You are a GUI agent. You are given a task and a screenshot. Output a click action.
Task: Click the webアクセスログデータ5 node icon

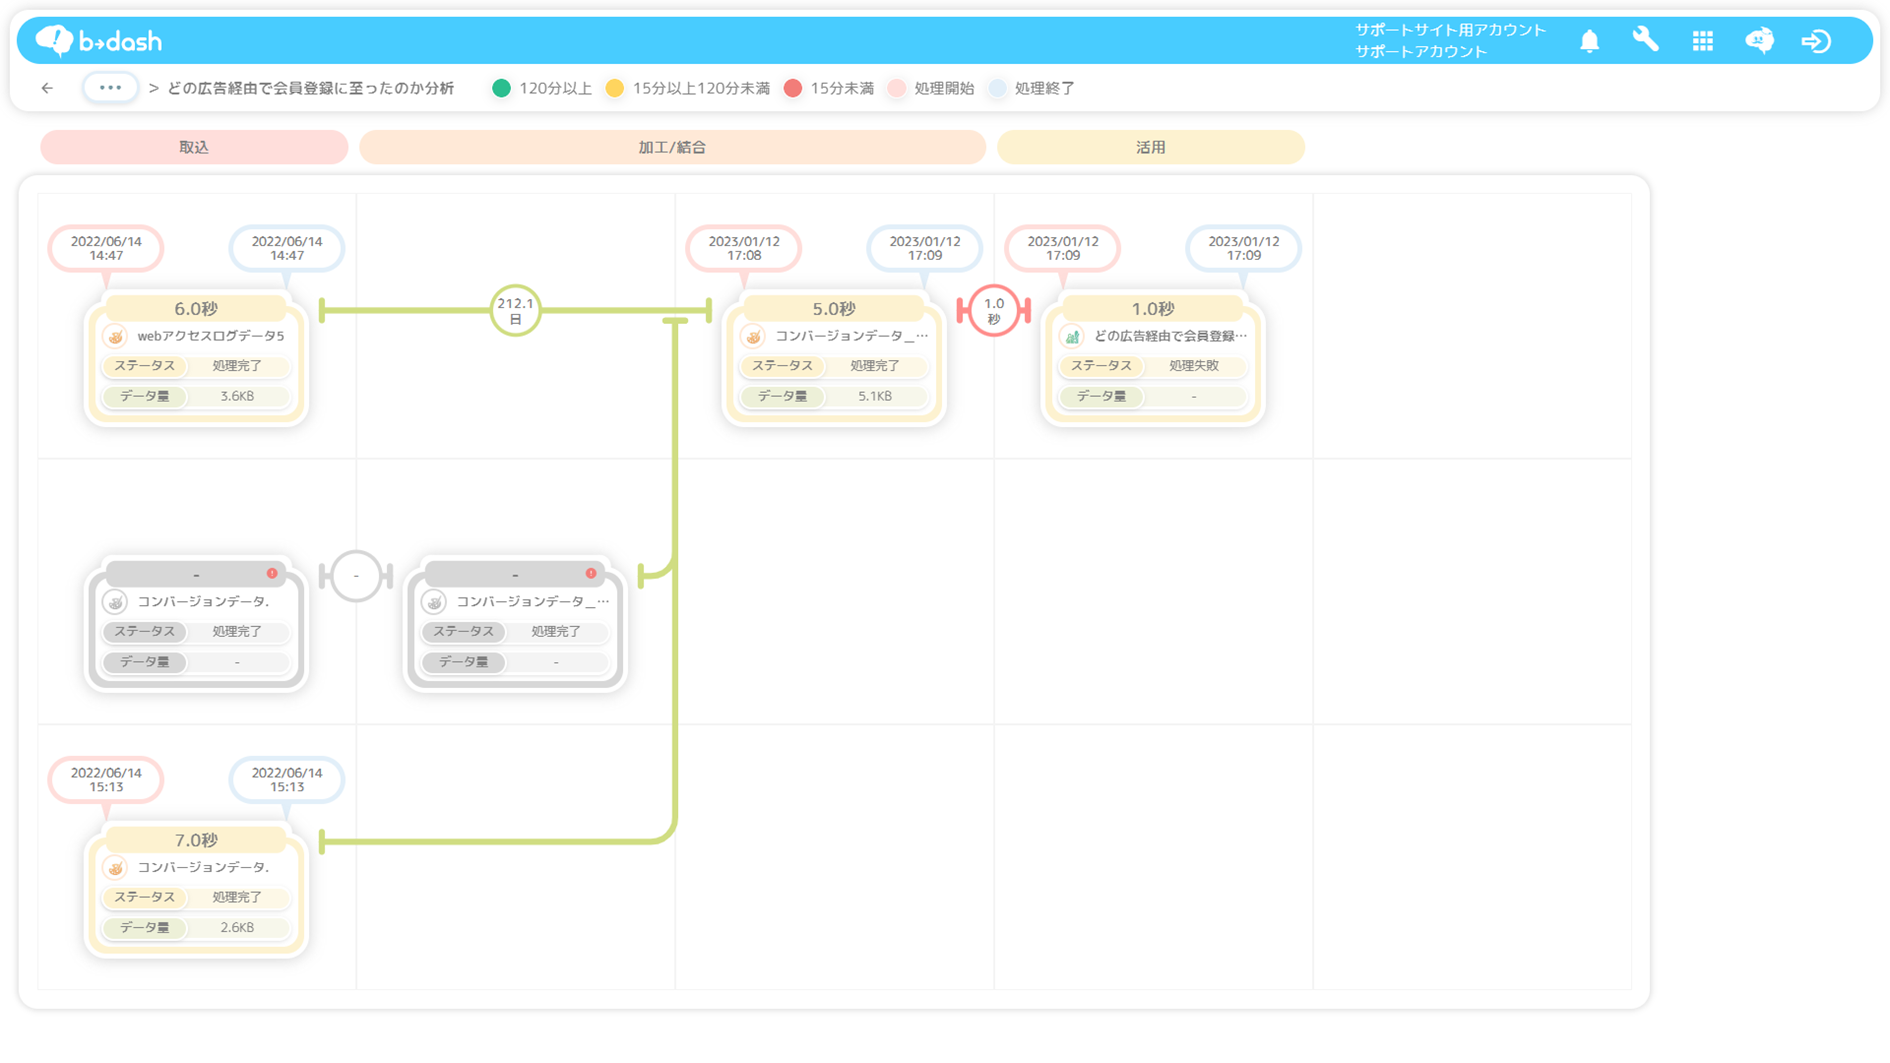pos(116,336)
